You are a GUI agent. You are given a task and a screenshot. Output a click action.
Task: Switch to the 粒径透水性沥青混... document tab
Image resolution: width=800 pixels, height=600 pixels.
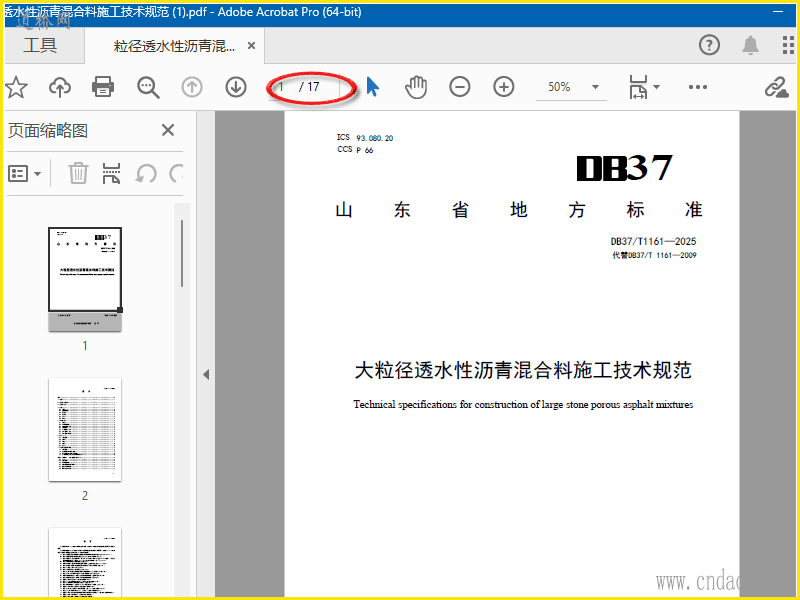174,46
